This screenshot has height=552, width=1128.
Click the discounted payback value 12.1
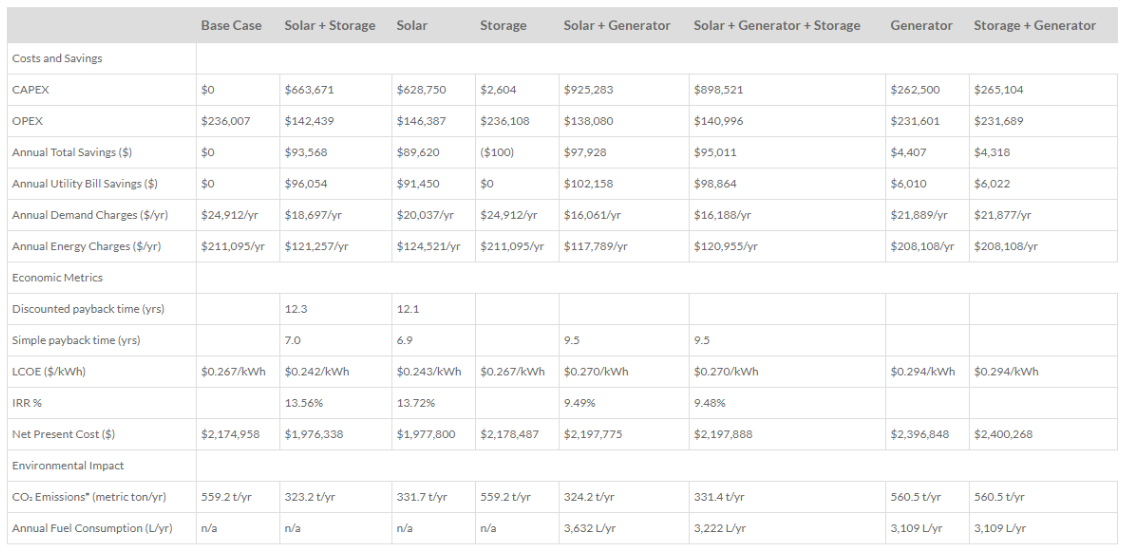(406, 309)
